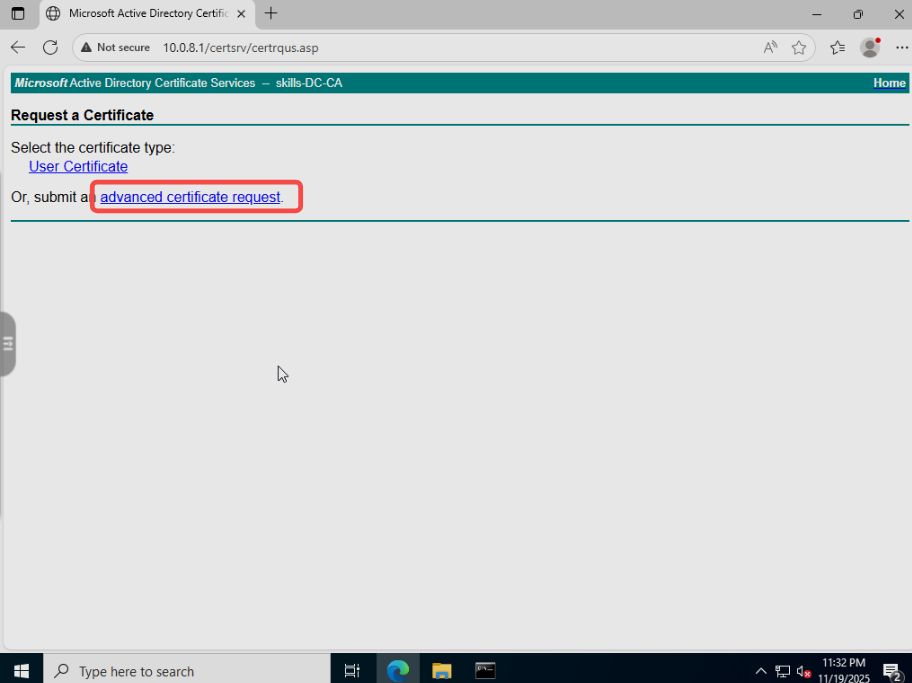The width and height of the screenshot is (912, 683).
Task: Close the Certificate Services tab
Action: tap(241, 13)
